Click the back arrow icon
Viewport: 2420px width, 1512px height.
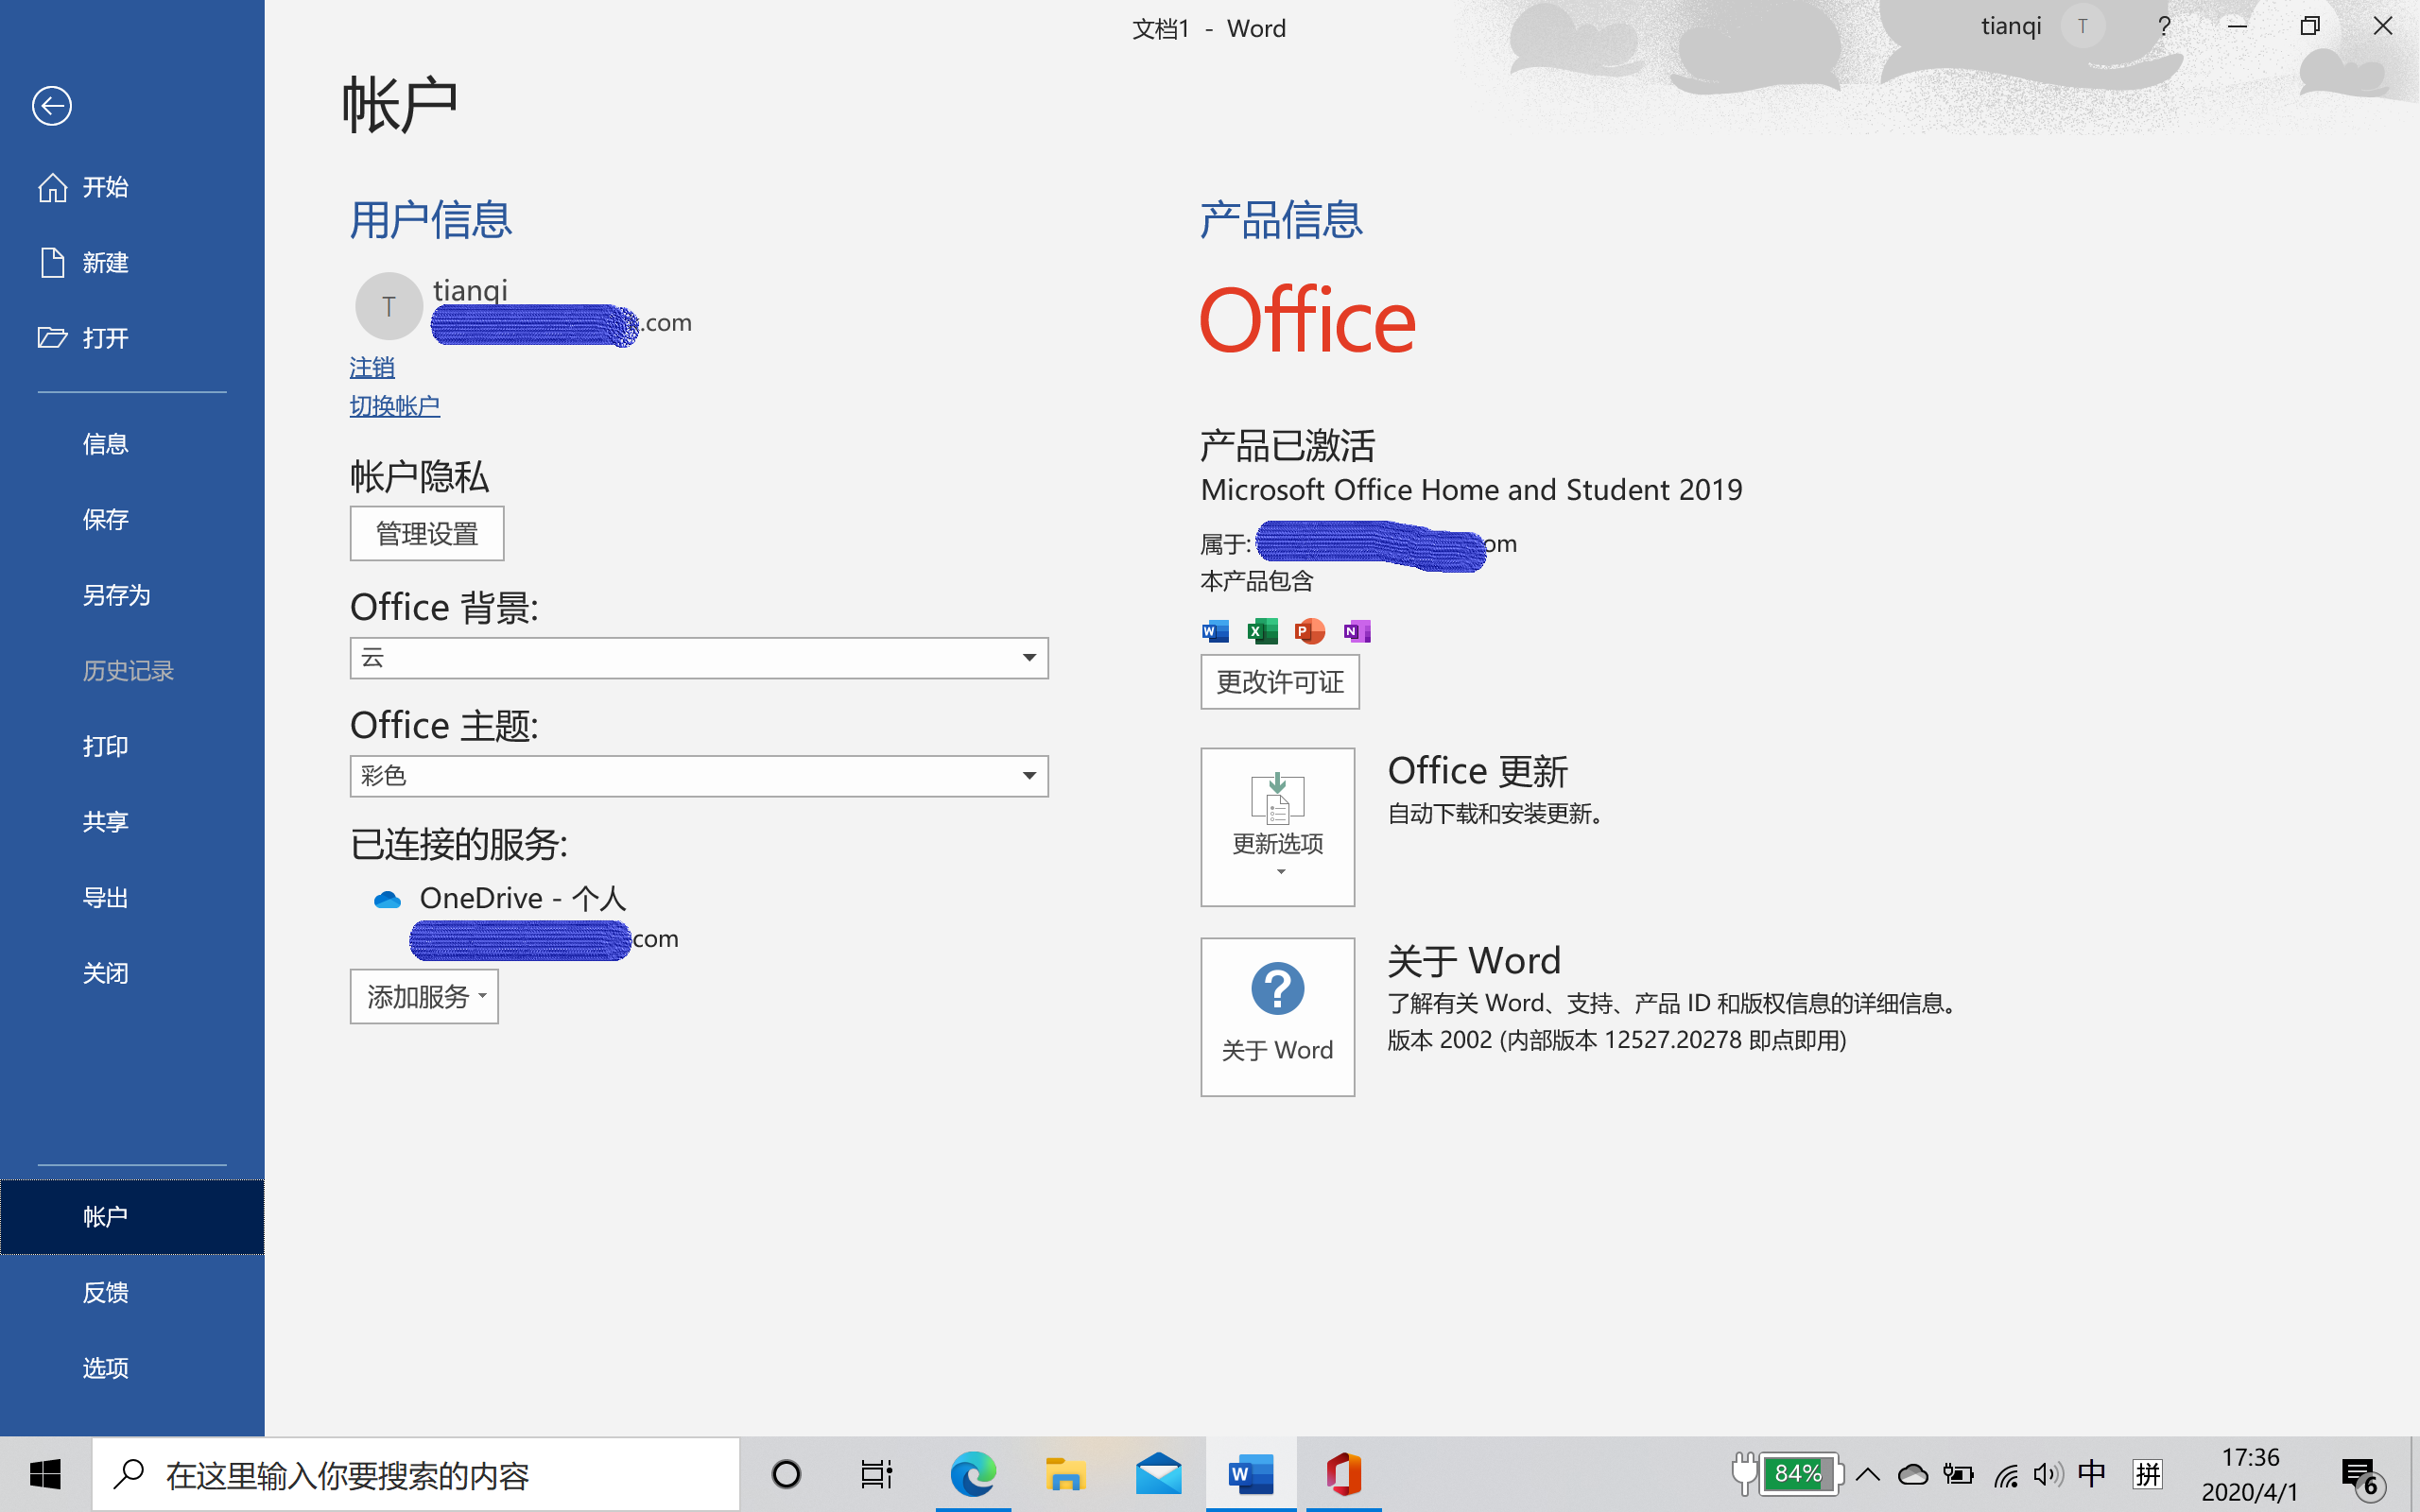(51, 106)
